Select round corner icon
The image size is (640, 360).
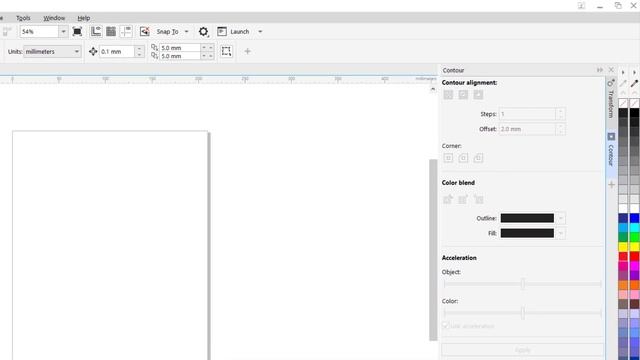click(x=463, y=158)
